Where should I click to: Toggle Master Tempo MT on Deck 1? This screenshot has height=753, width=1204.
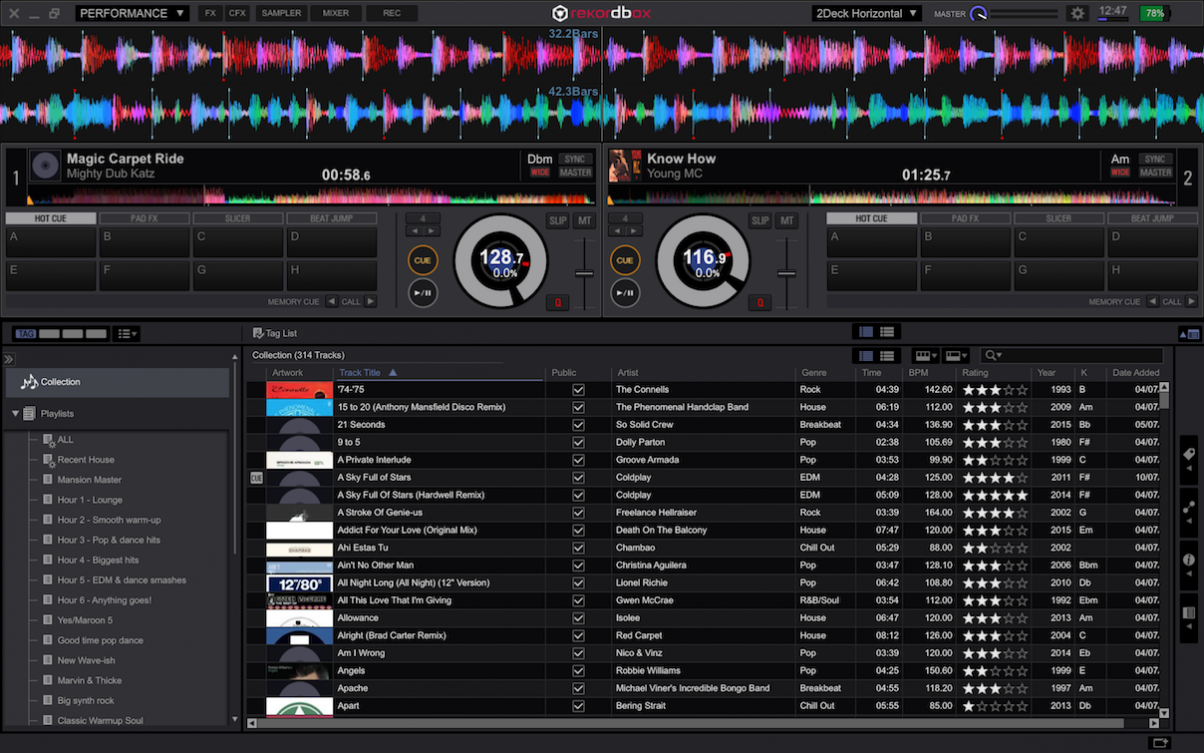(x=585, y=221)
